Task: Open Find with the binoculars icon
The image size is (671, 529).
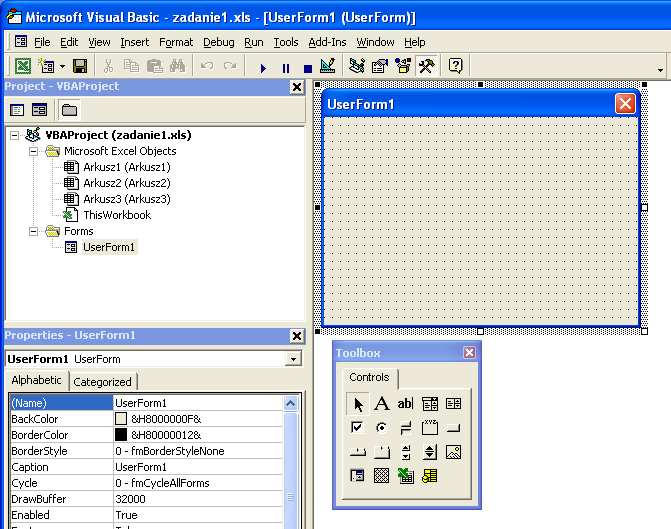Action: coord(178,66)
